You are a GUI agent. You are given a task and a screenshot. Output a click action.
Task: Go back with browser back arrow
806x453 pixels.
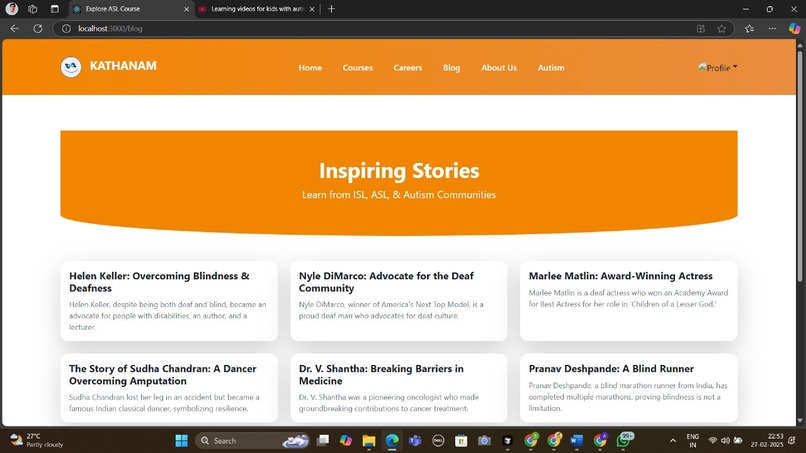click(x=14, y=29)
